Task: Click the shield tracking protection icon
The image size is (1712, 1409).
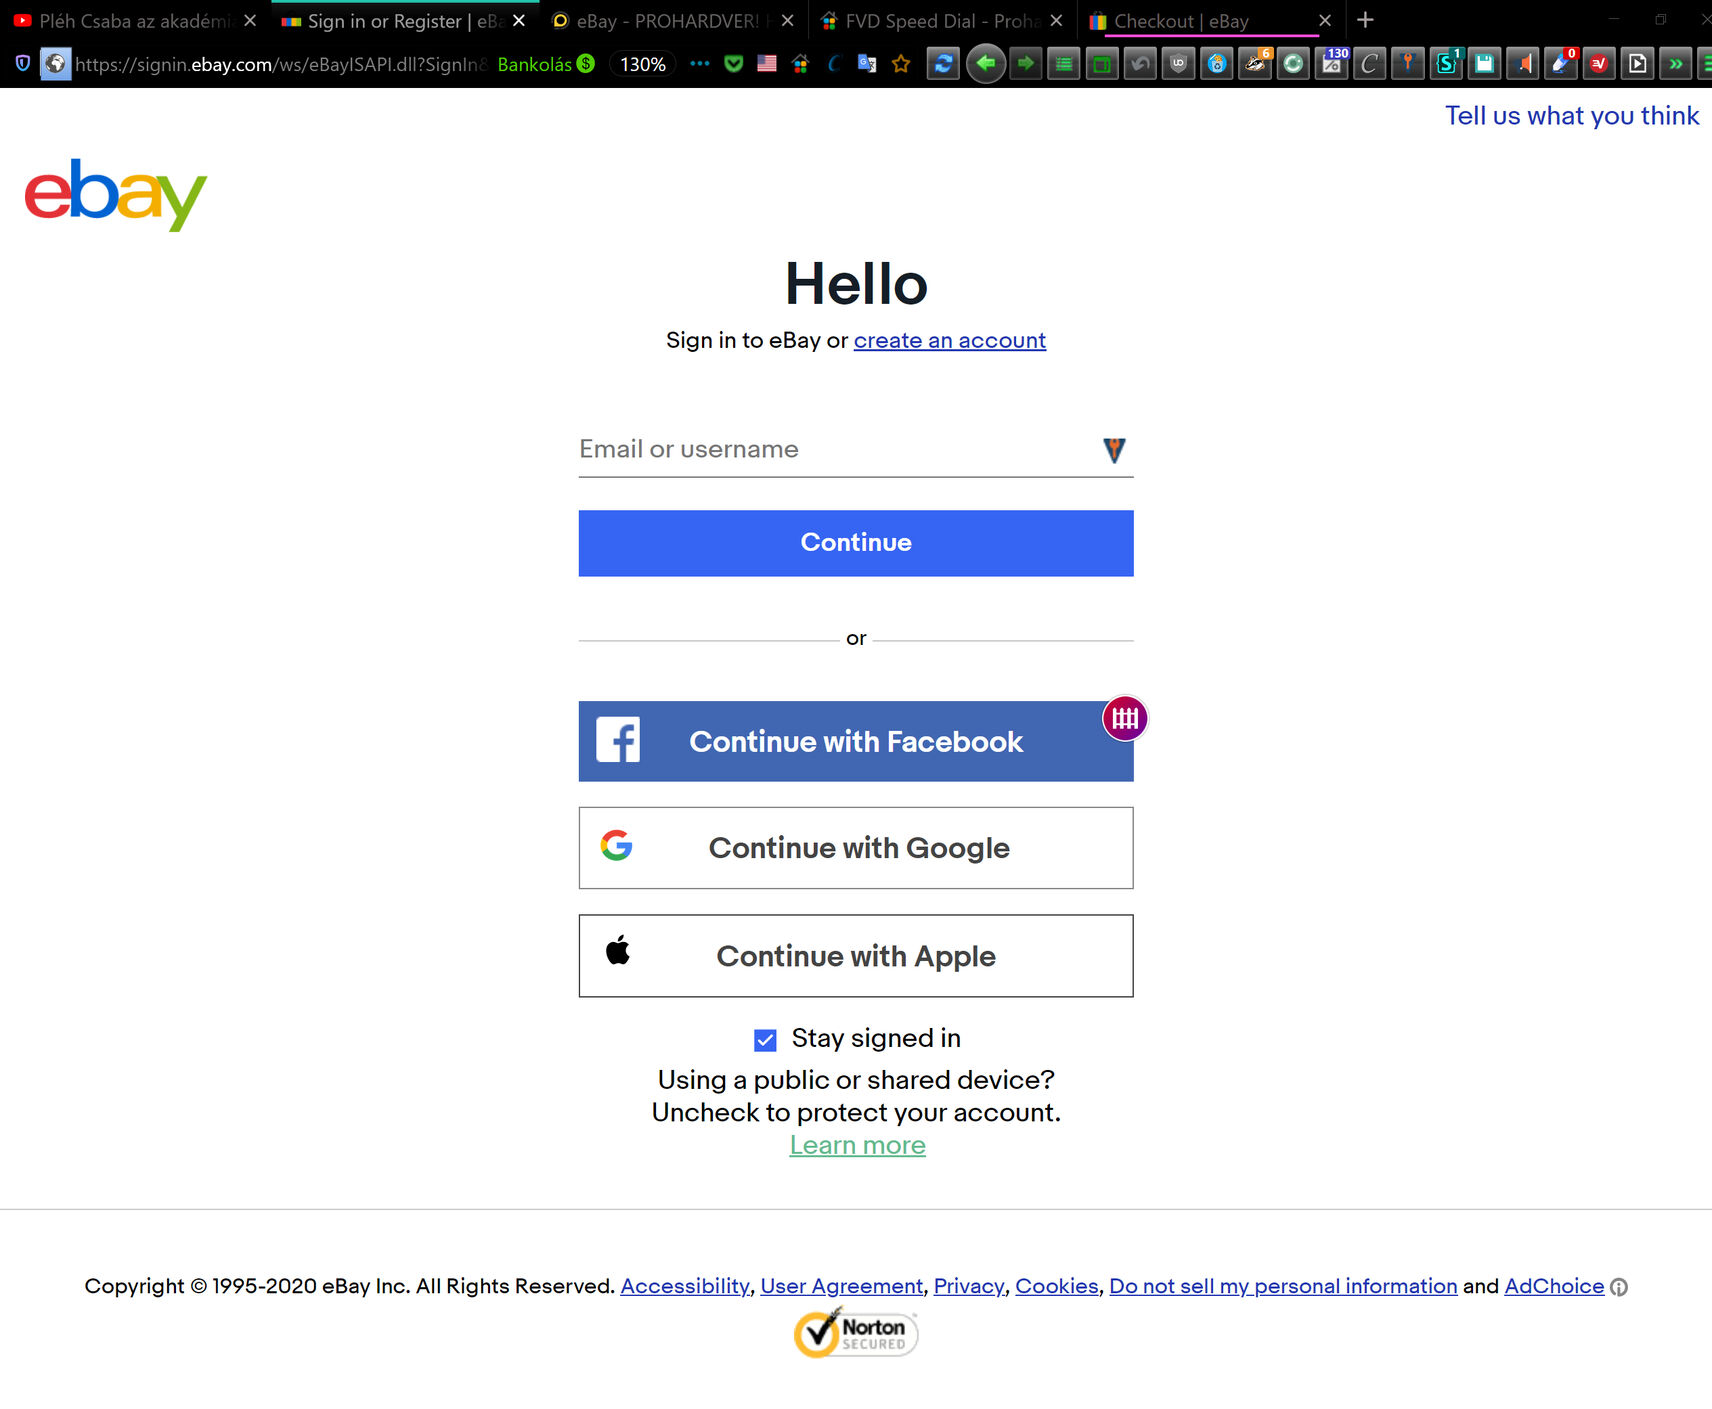Action: [x=23, y=64]
